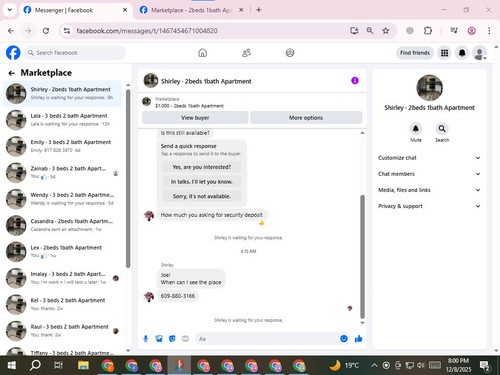Open the Facebook menu grid icon
This screenshot has width=500, height=375.
tap(444, 53)
